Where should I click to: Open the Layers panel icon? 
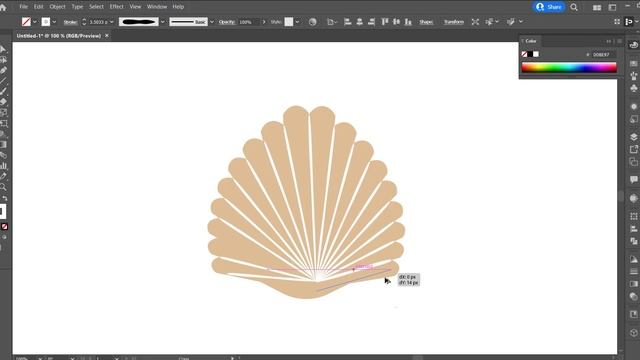coord(633,137)
